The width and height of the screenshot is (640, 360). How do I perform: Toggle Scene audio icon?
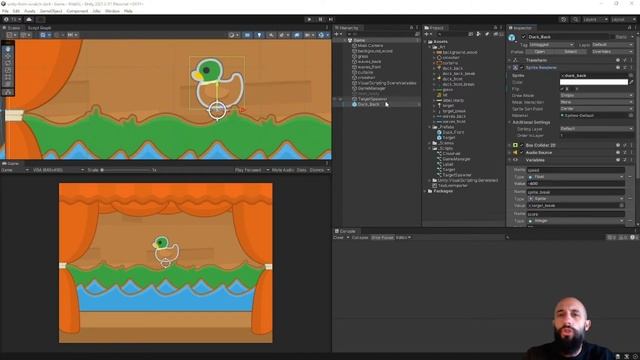pyautogui.click(x=271, y=35)
